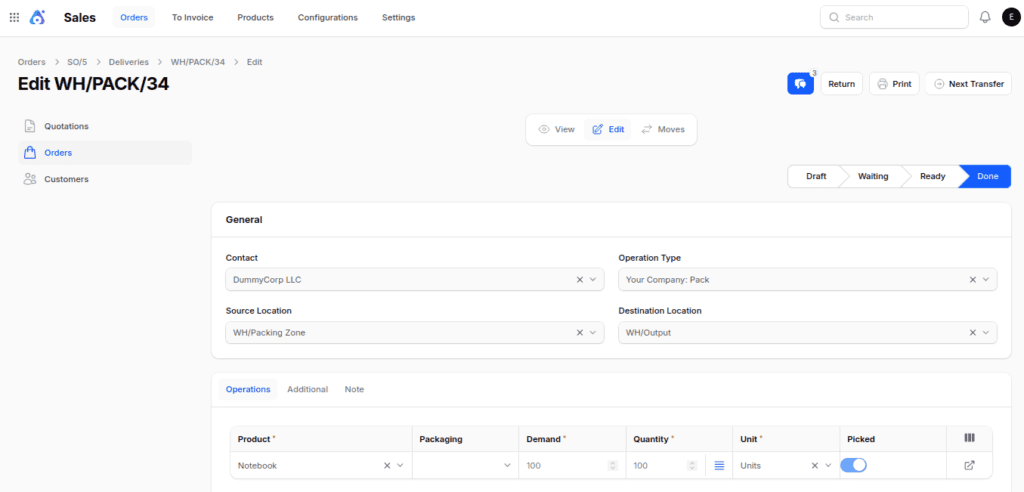Open the Products menu
Viewport: 1024px width, 492px height.
pyautogui.click(x=255, y=18)
